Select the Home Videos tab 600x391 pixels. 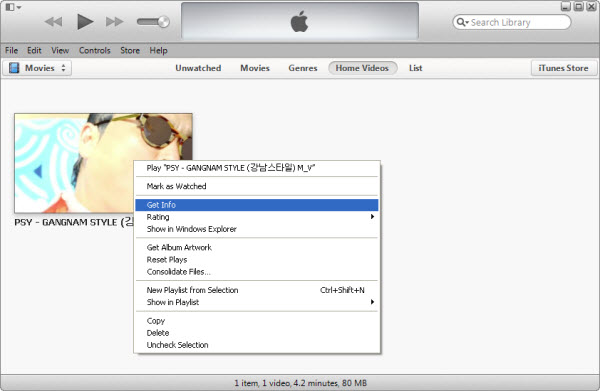click(x=362, y=68)
